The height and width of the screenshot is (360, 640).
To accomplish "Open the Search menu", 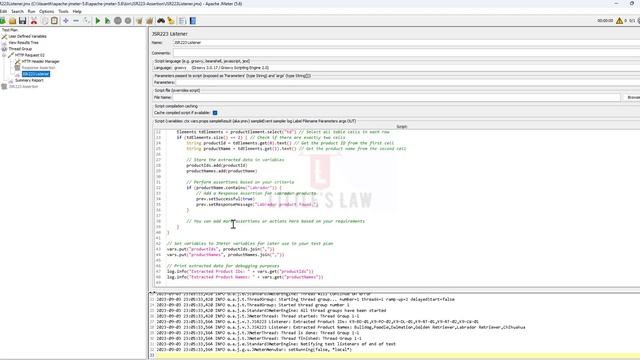I will pos(17,11).
